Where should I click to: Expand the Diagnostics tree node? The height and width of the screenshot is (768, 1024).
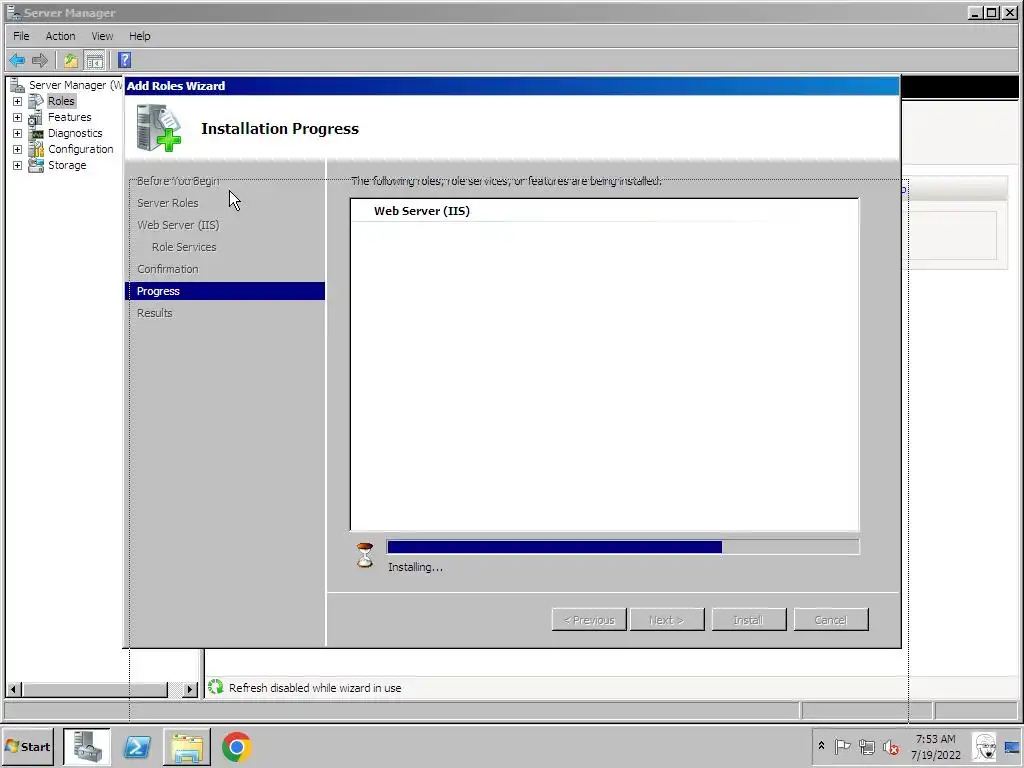18,133
